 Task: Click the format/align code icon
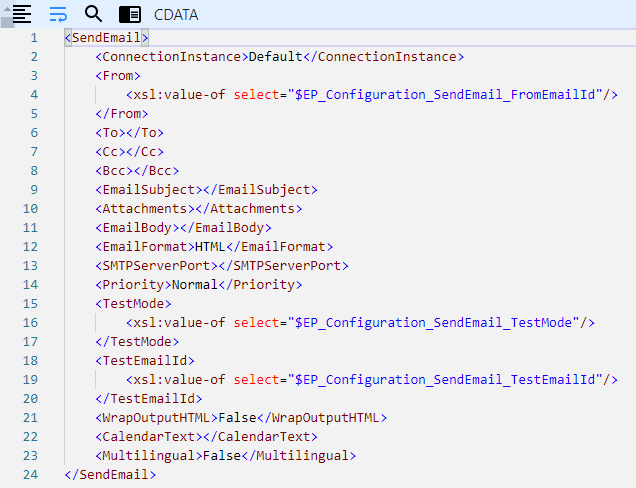pos(21,14)
